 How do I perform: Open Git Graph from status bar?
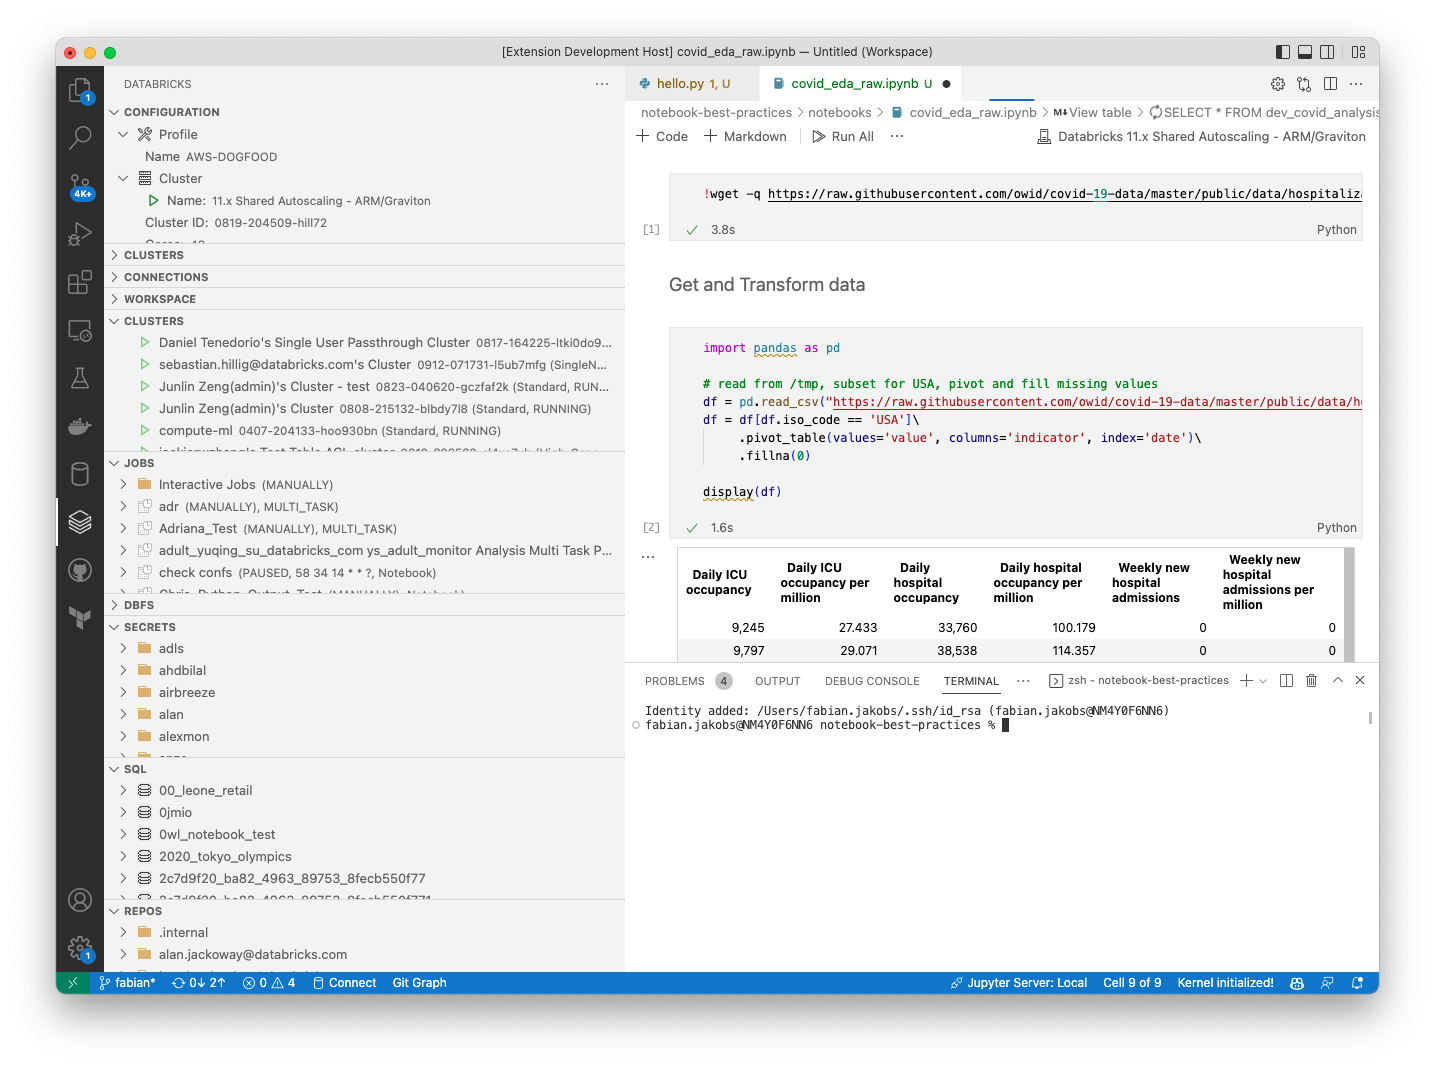point(420,983)
